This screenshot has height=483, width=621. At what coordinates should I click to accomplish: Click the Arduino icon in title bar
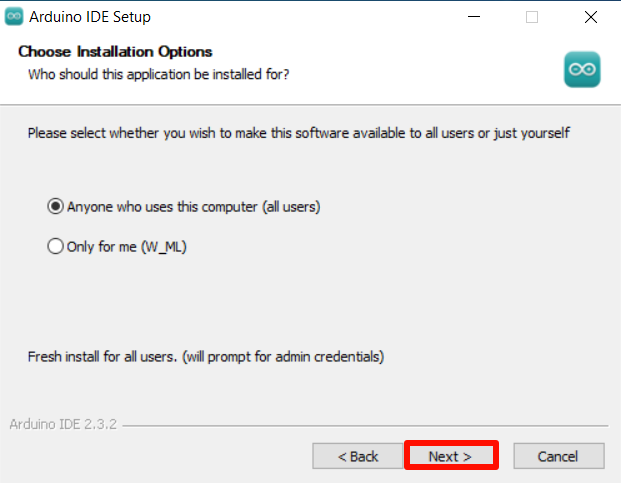14,17
